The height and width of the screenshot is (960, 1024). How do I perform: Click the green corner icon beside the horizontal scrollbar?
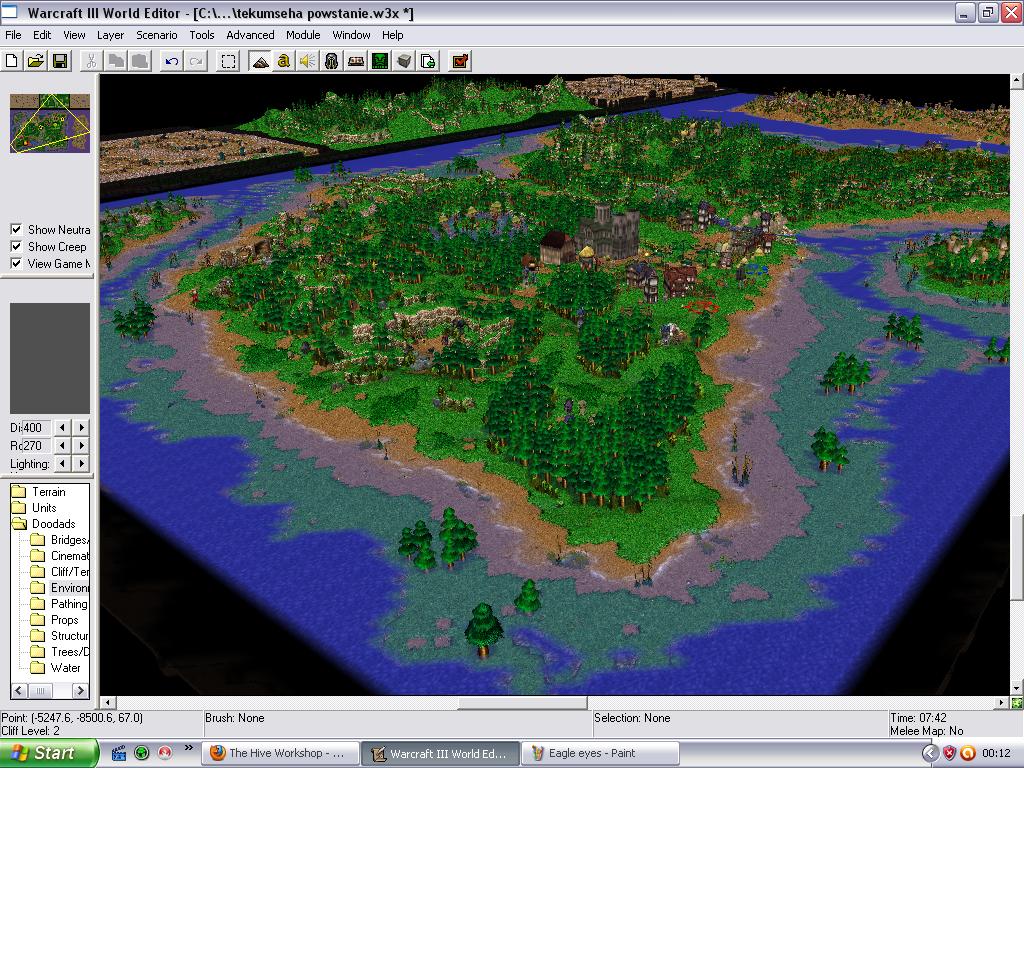(x=1017, y=703)
